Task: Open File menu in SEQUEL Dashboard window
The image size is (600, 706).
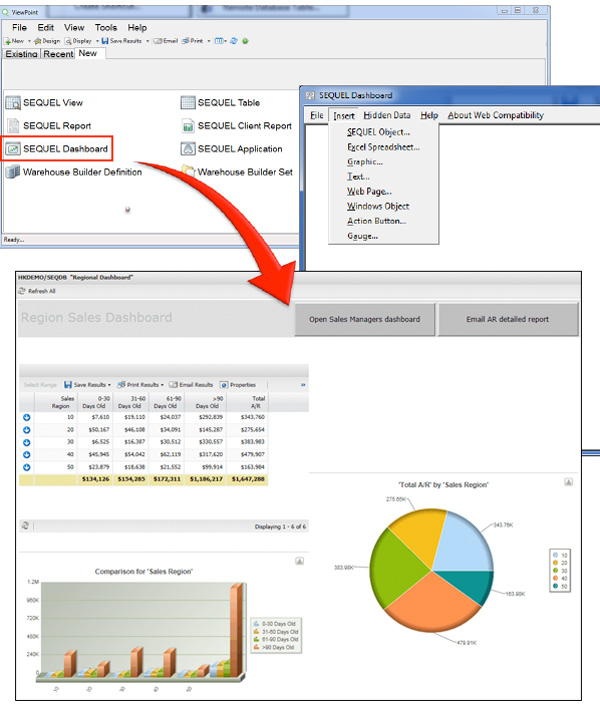Action: [x=317, y=115]
